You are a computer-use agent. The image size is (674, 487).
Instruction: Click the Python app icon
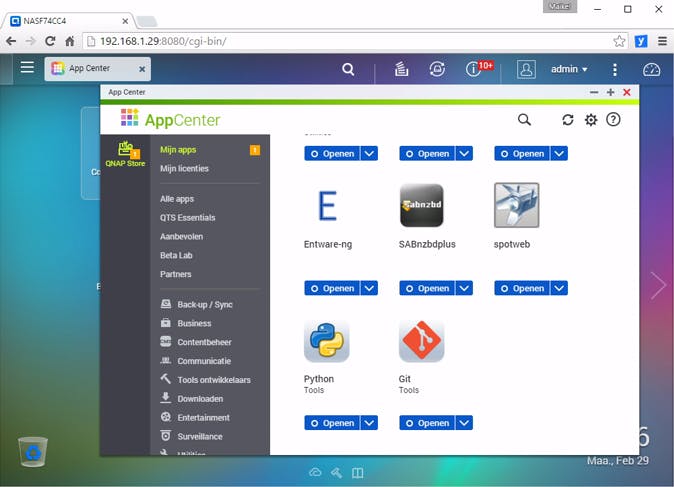[327, 340]
